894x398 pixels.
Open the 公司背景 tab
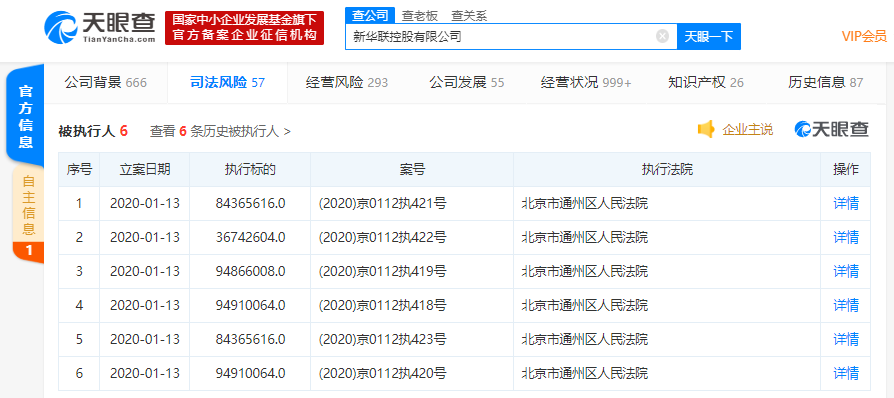(105, 83)
